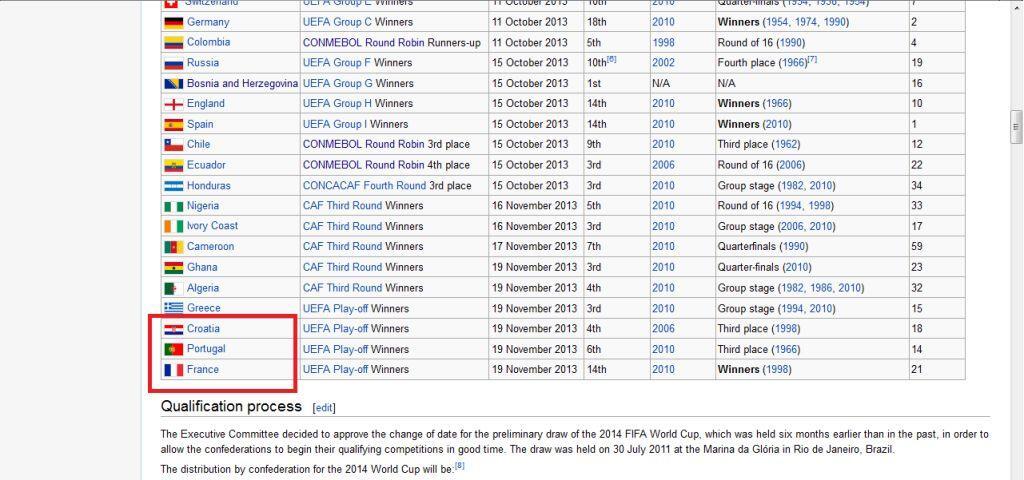The height and width of the screenshot is (480, 1024).
Task: Click the Greece flag icon
Action: [173, 308]
